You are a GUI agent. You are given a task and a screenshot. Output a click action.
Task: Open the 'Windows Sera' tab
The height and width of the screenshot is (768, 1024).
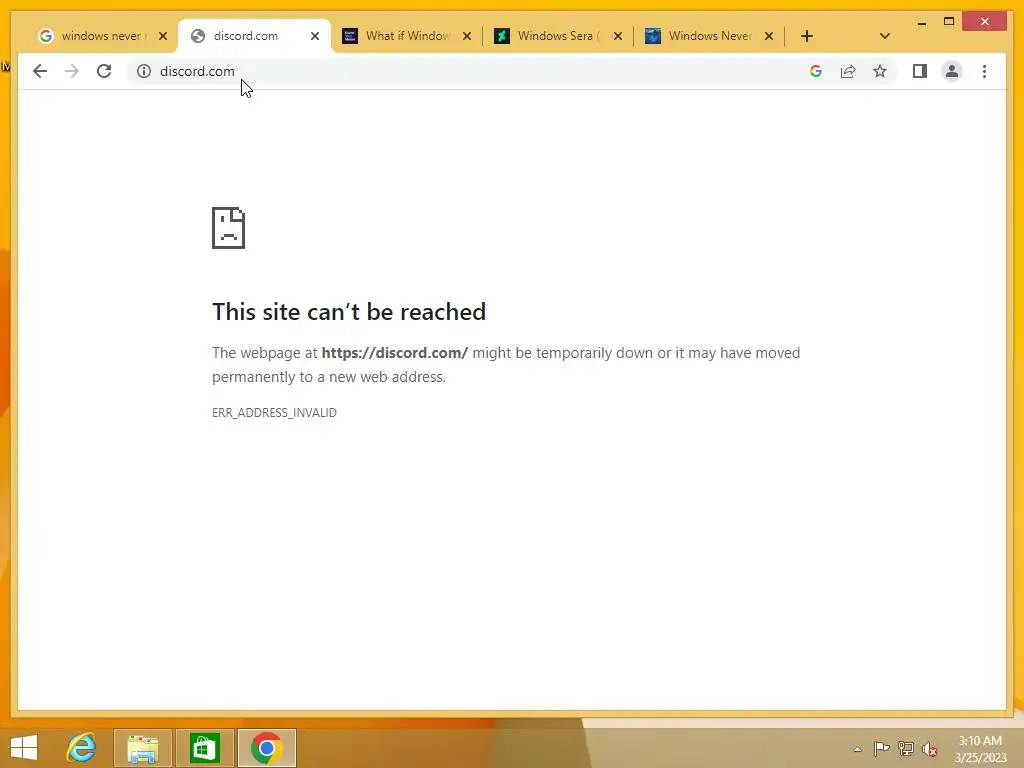[550, 36]
